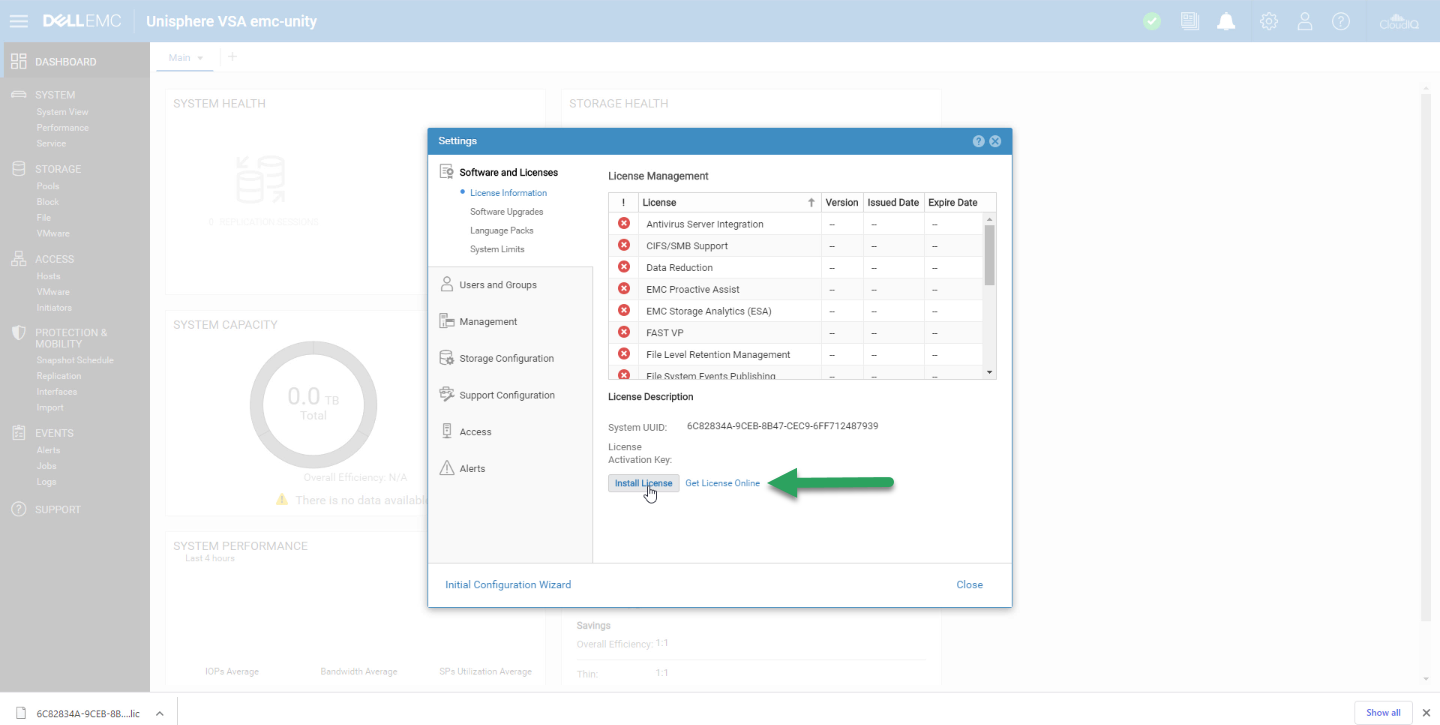Open Replication in the sidebar
1440x725 pixels.
59,376
